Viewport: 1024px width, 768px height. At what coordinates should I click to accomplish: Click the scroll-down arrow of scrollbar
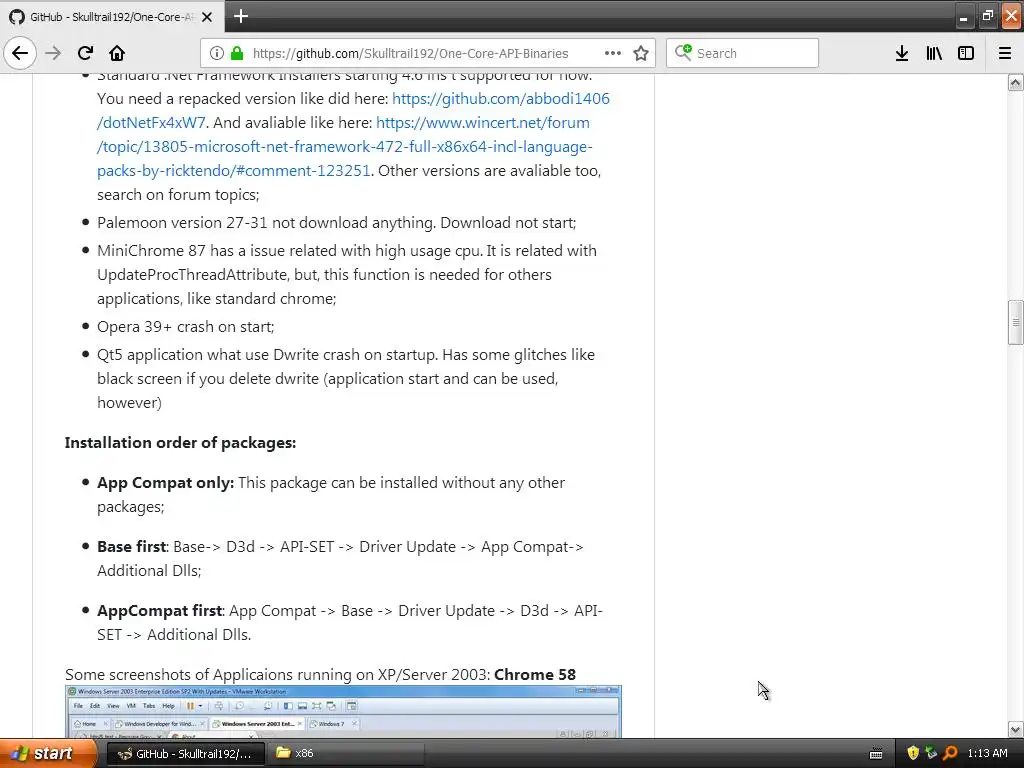click(x=1016, y=729)
